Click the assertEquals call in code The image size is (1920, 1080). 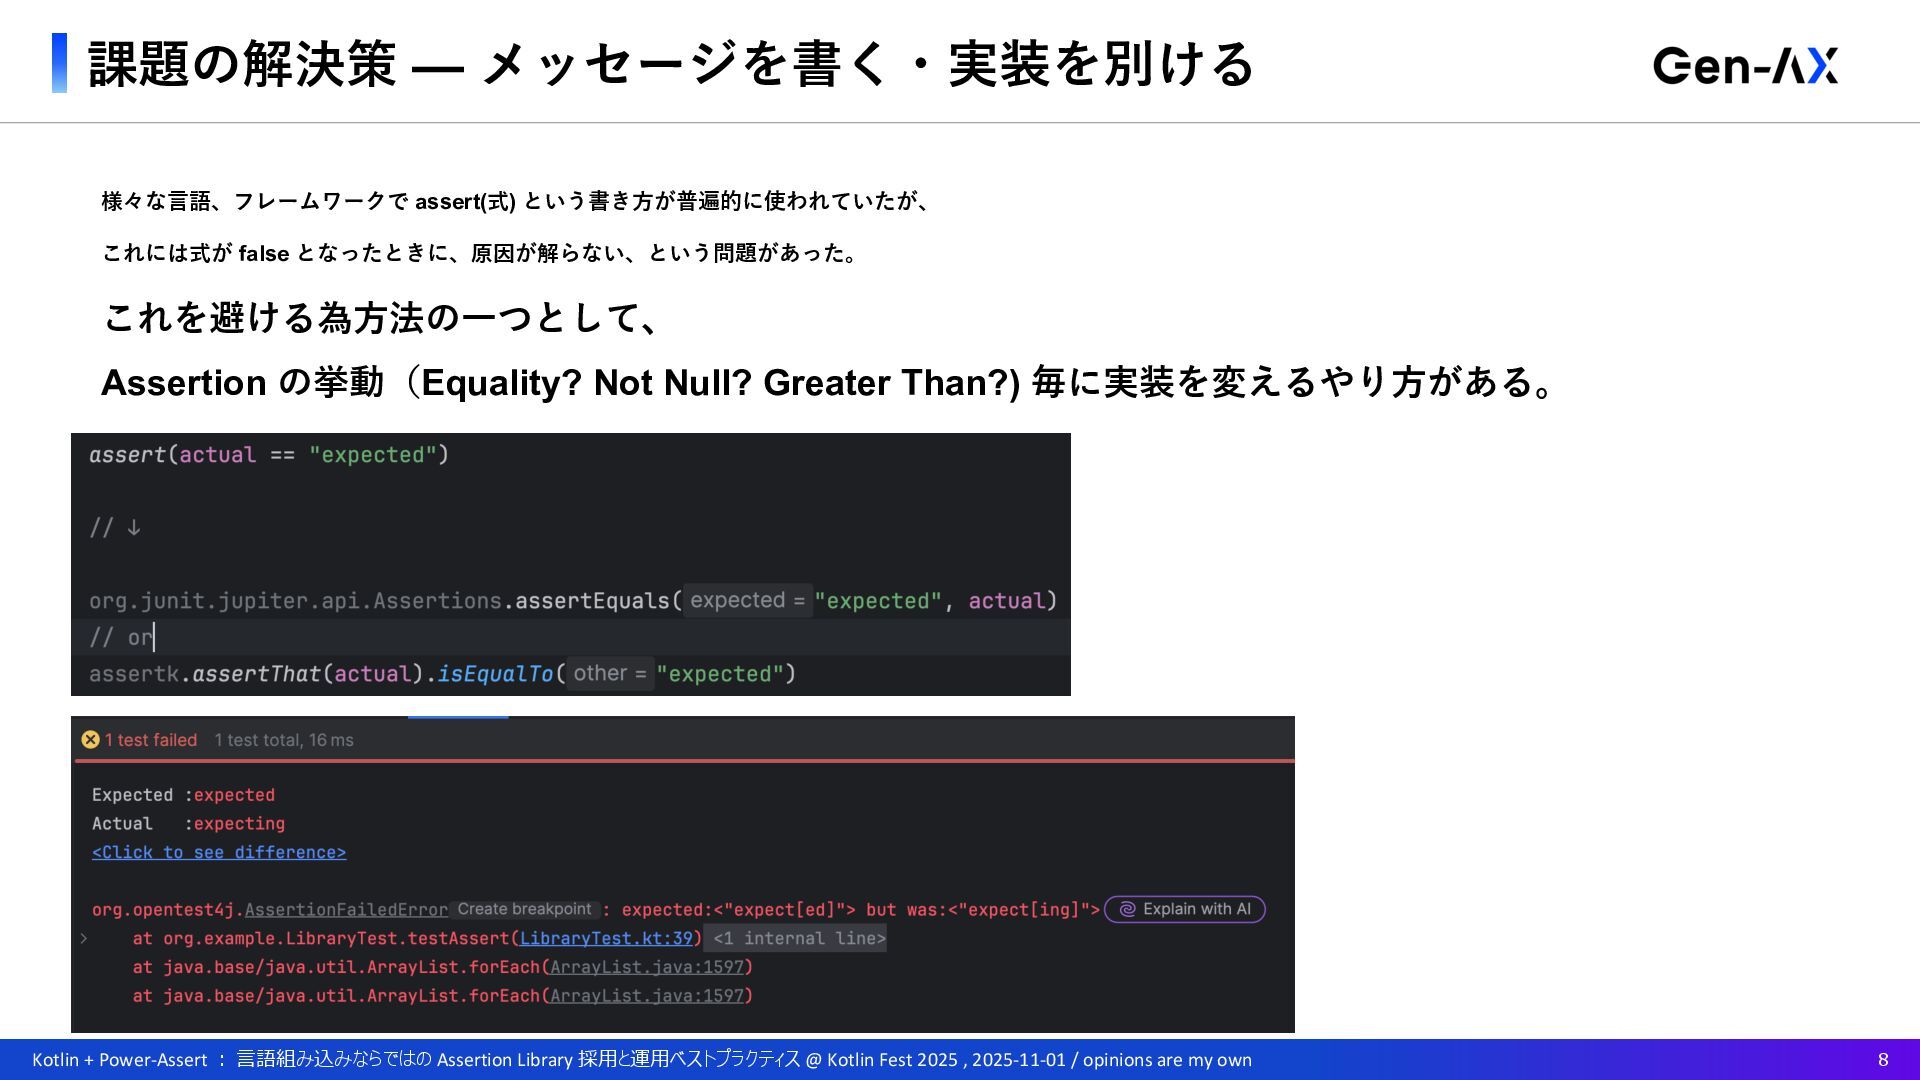click(x=592, y=601)
